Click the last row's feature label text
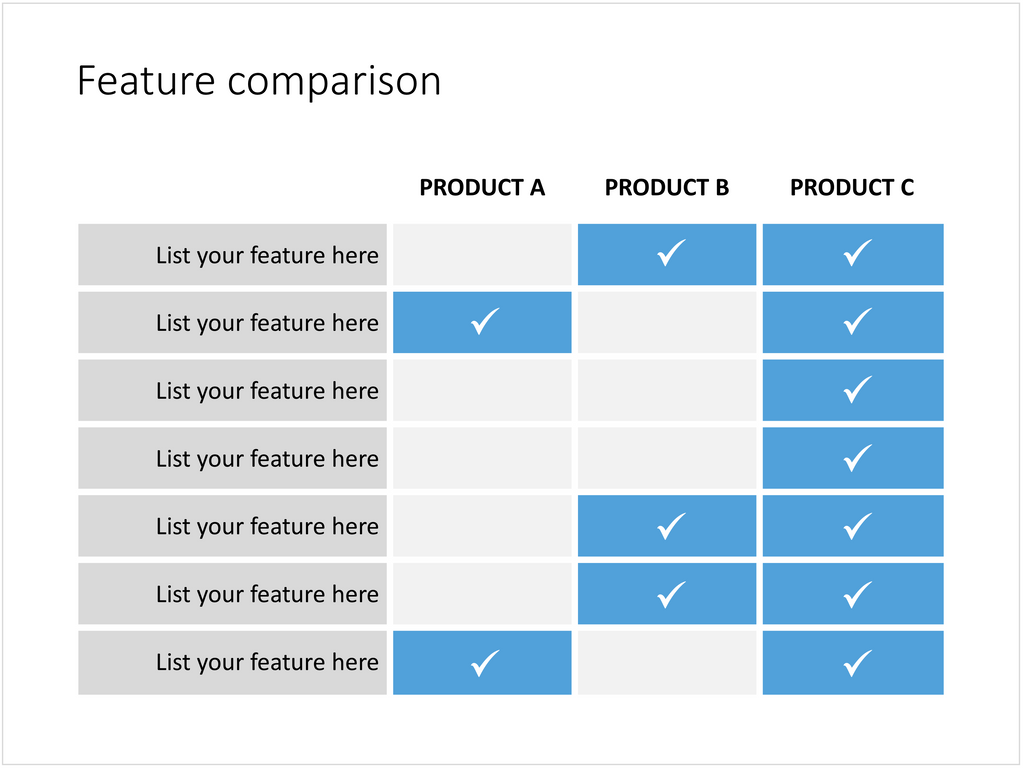Screen dimensions: 1024x769 [x=267, y=662]
